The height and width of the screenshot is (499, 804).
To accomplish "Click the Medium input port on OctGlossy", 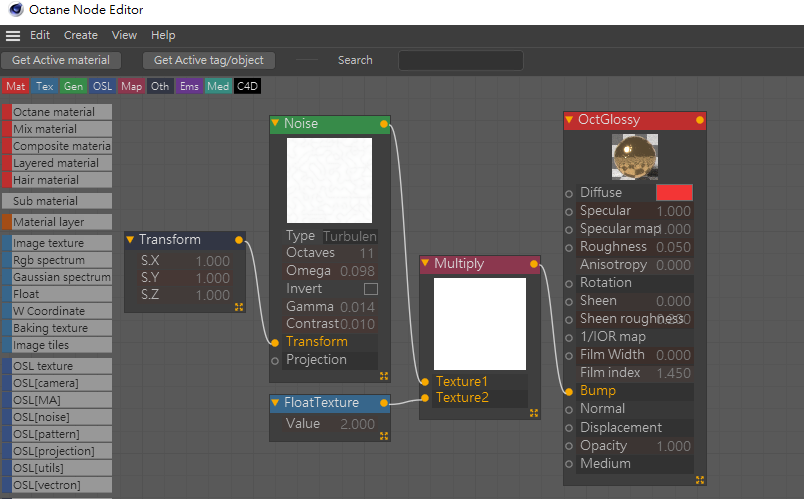I will tap(569, 464).
